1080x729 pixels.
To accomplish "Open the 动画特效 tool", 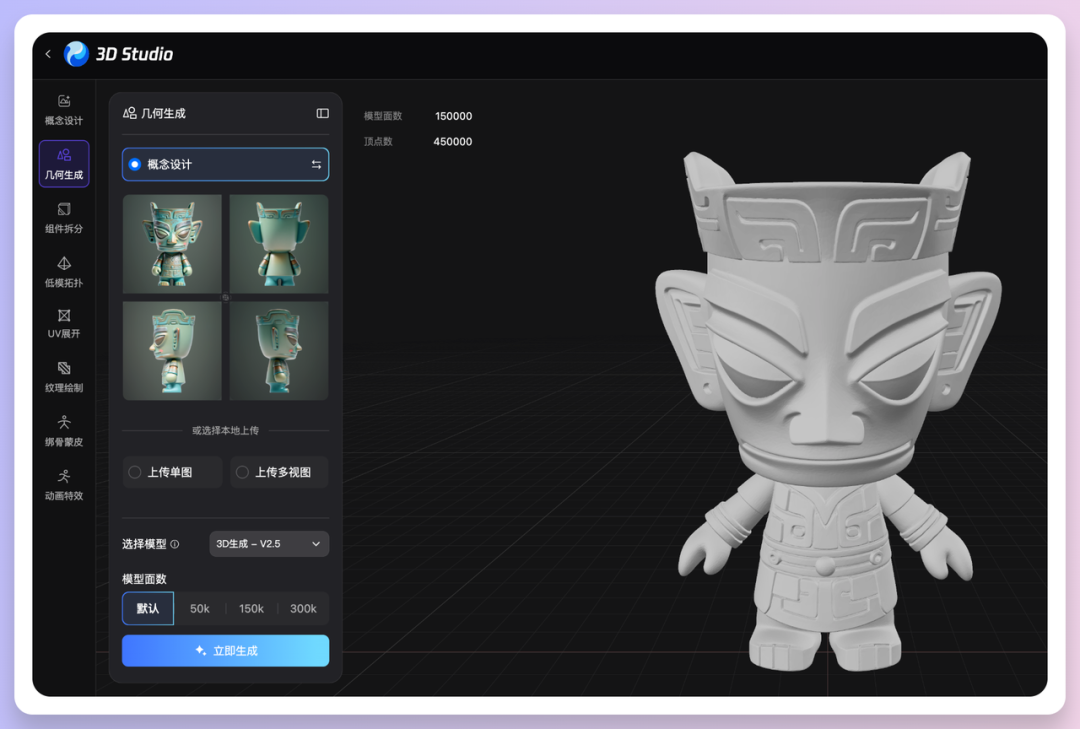I will pyautogui.click(x=64, y=484).
